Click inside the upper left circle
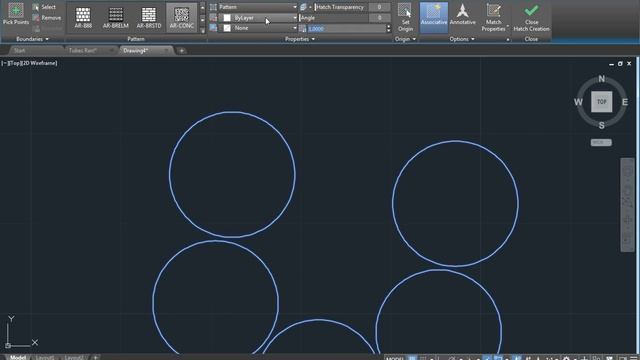 232,175
